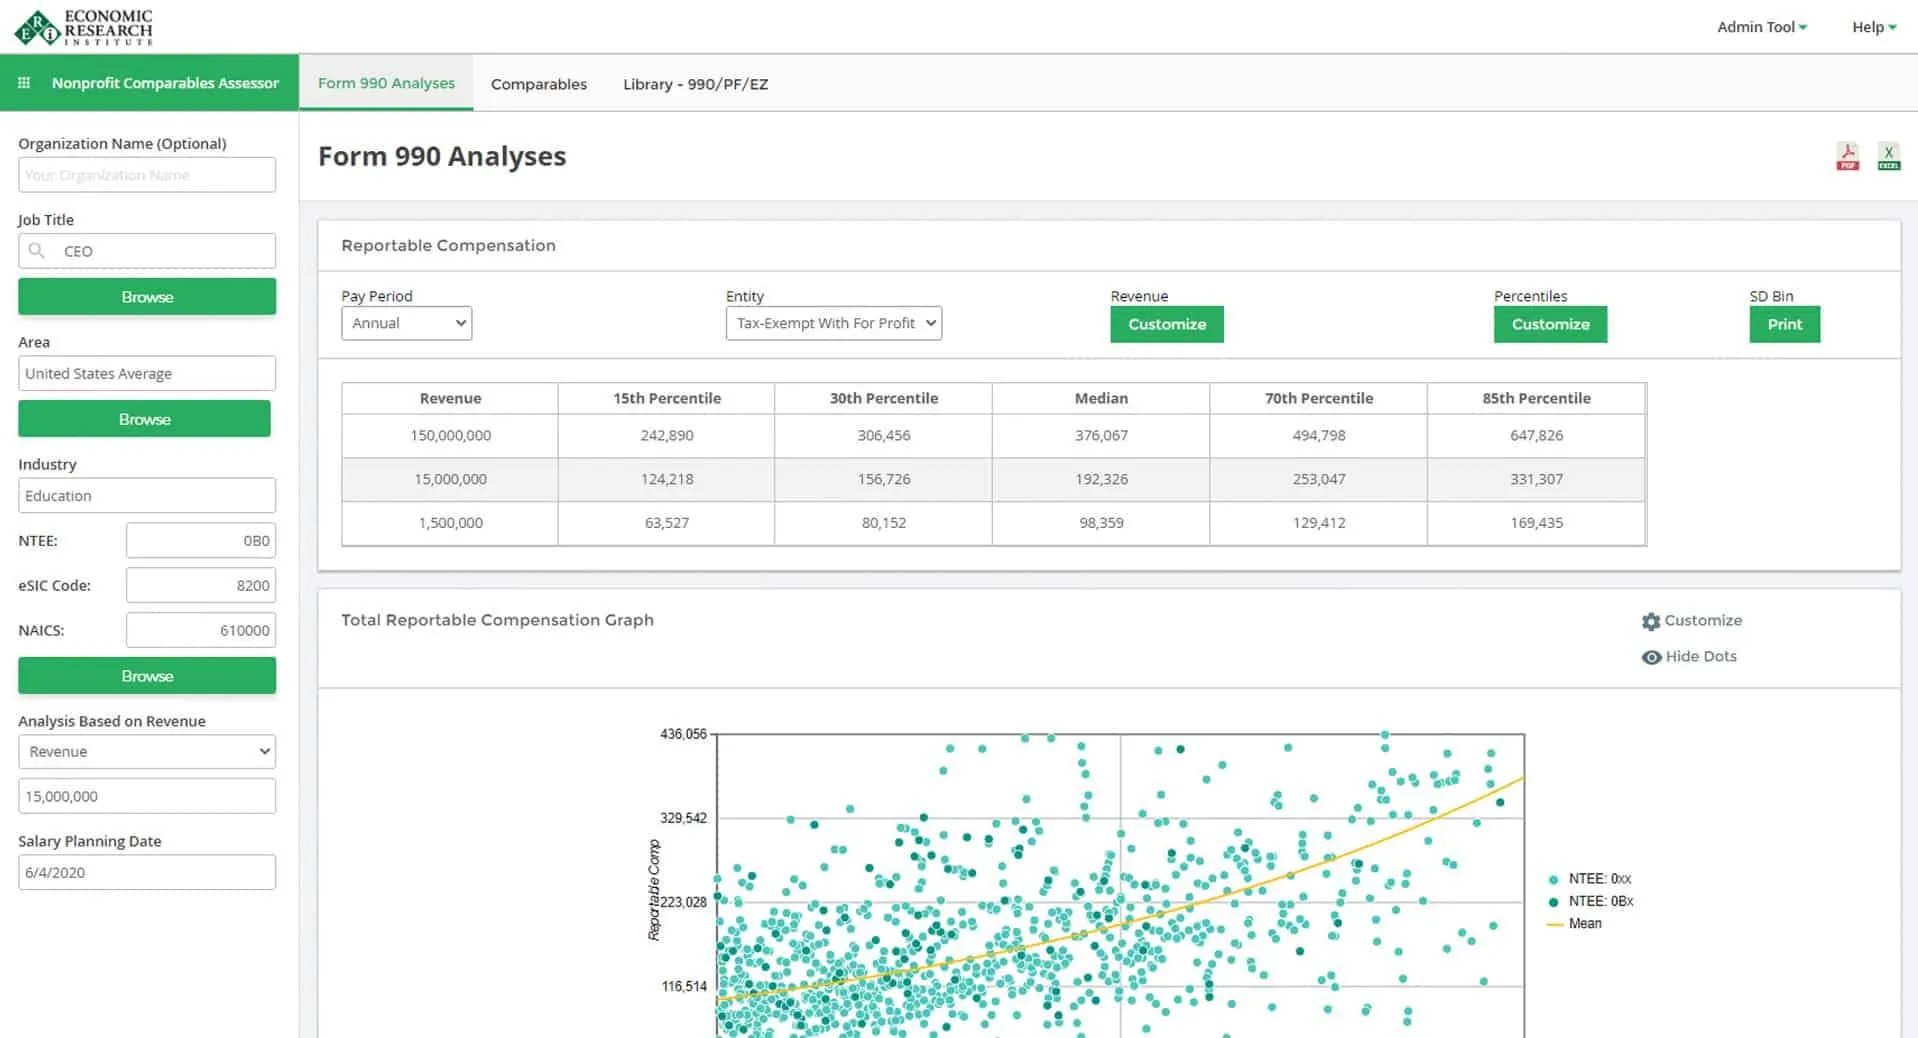Click the Area field United States Average

[x=147, y=374]
